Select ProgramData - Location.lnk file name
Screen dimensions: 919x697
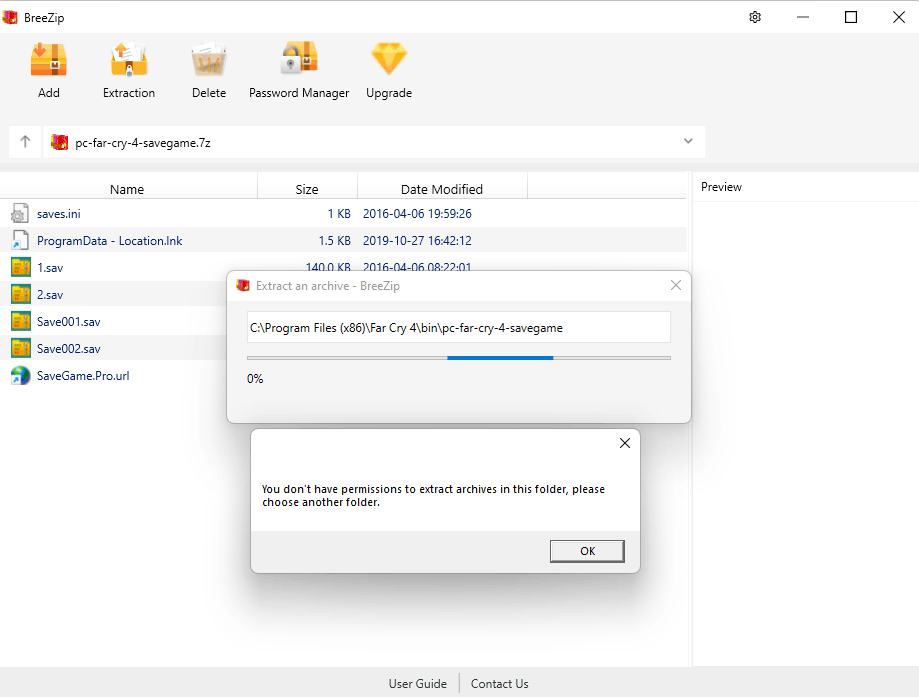(110, 240)
